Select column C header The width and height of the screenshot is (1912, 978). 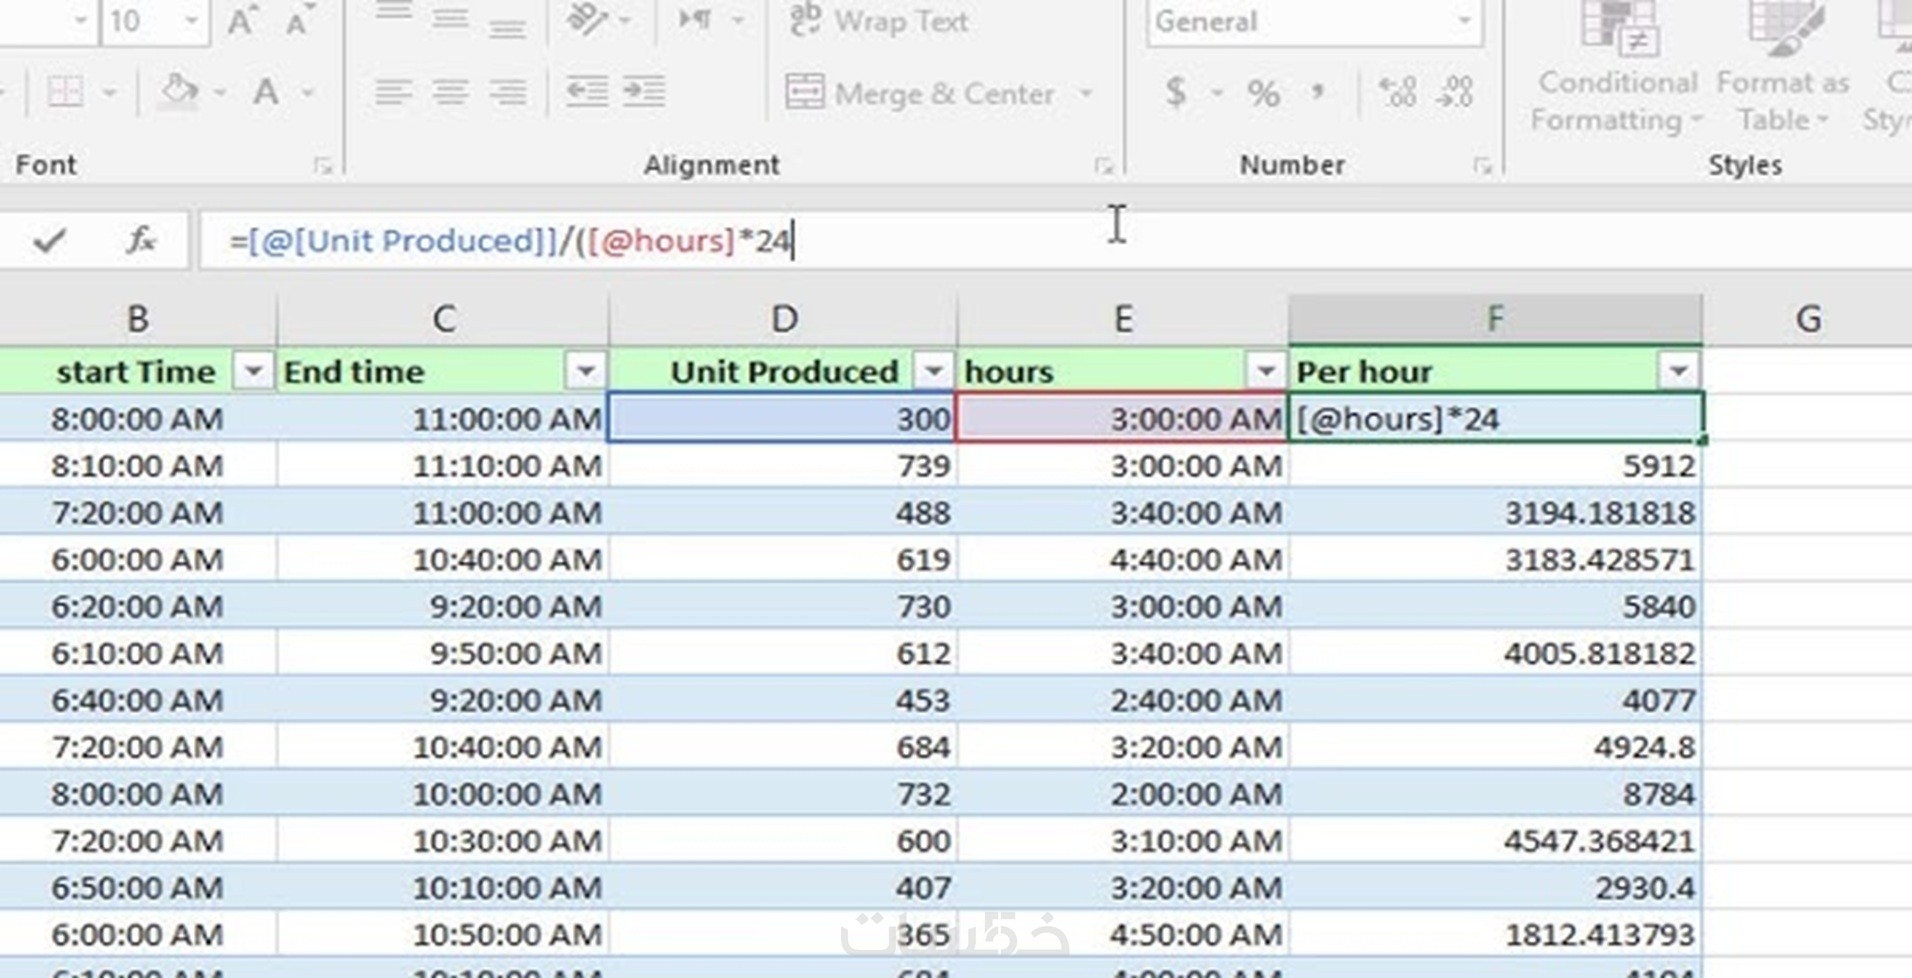tap(443, 319)
